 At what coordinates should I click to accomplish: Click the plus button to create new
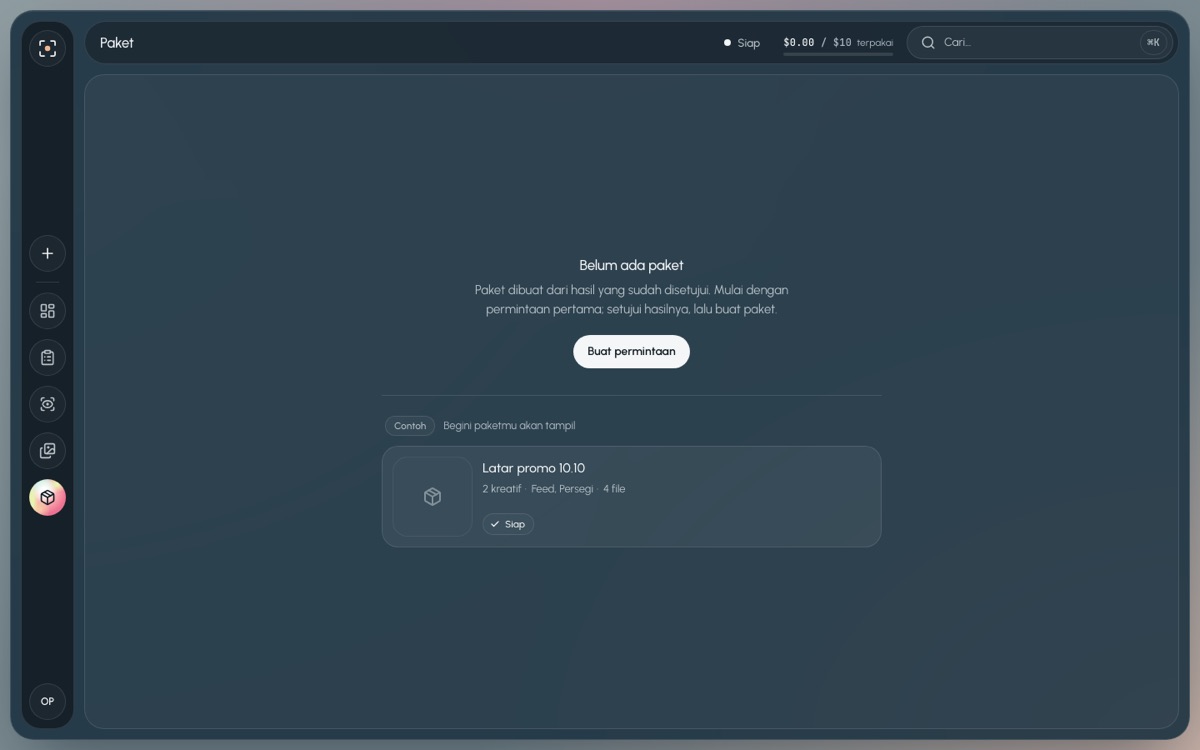(47, 253)
